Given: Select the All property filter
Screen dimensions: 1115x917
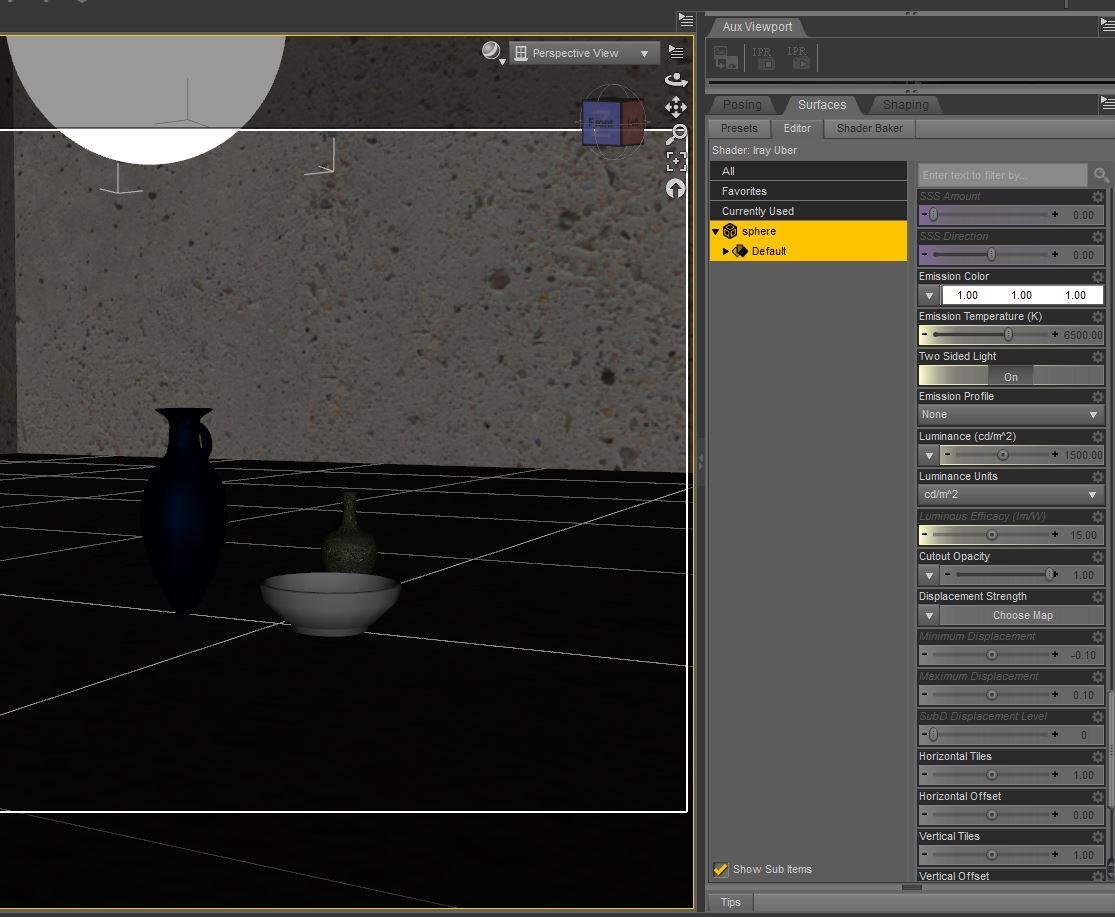Looking at the screenshot, I should 808,171.
